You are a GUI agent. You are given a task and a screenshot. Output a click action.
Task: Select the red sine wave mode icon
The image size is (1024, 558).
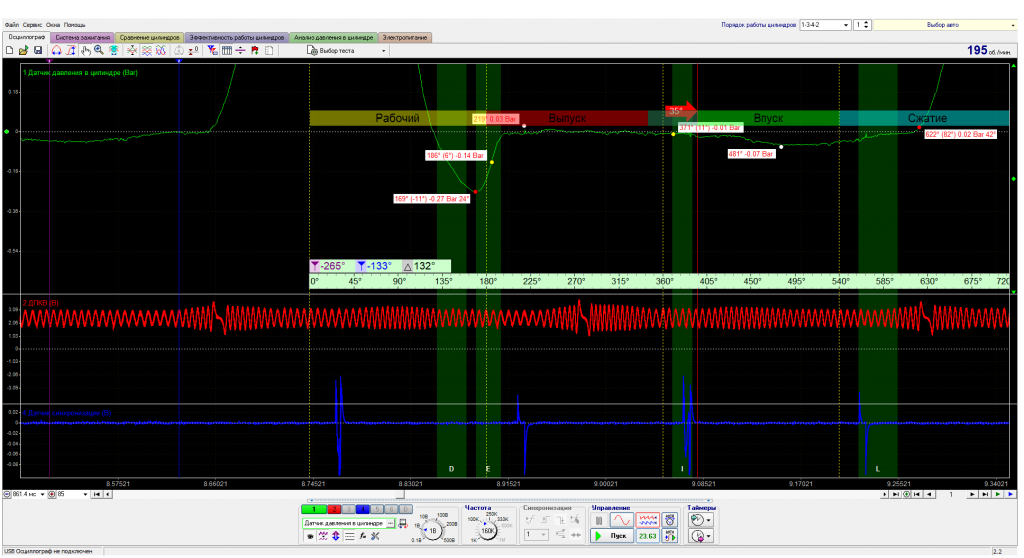click(x=622, y=520)
